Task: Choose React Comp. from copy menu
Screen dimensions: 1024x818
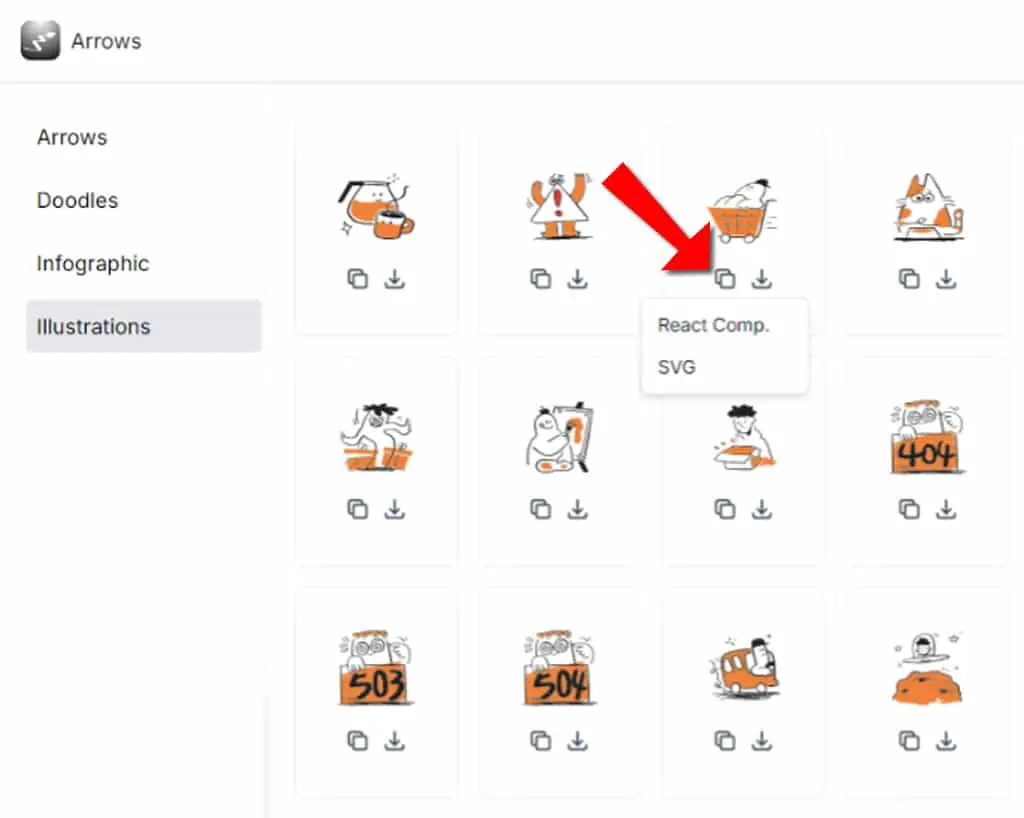Action: 713,325
